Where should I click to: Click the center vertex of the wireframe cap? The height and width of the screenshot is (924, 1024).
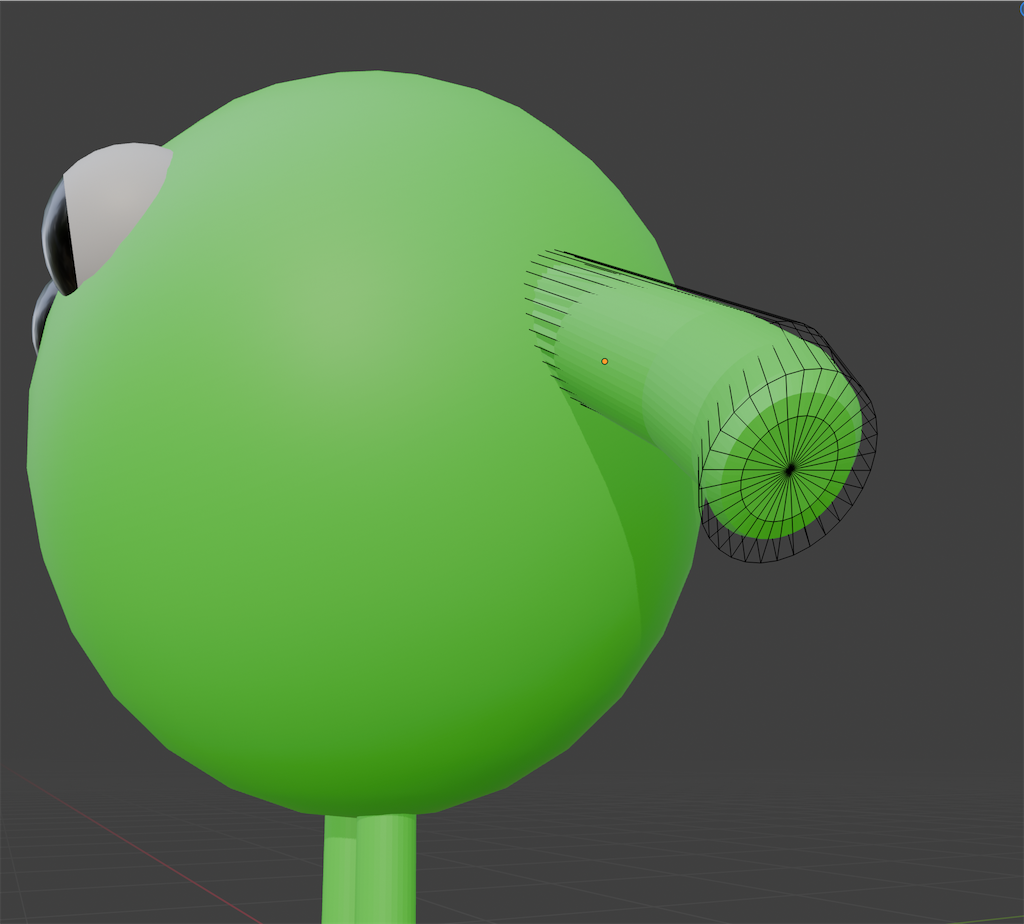pos(790,469)
